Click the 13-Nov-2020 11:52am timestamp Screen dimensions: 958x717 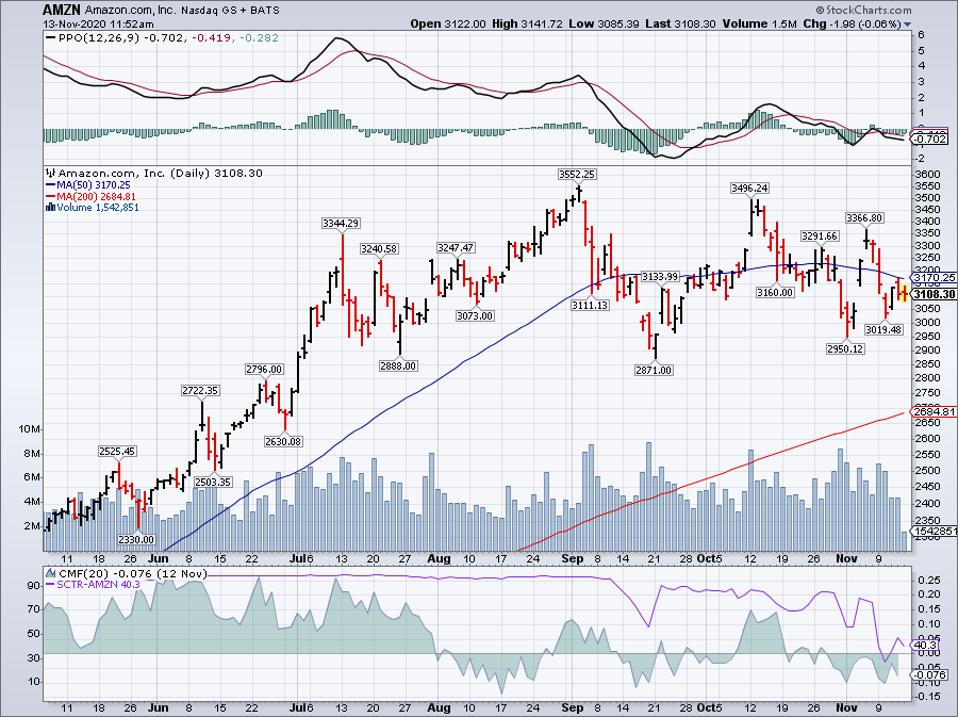98,24
